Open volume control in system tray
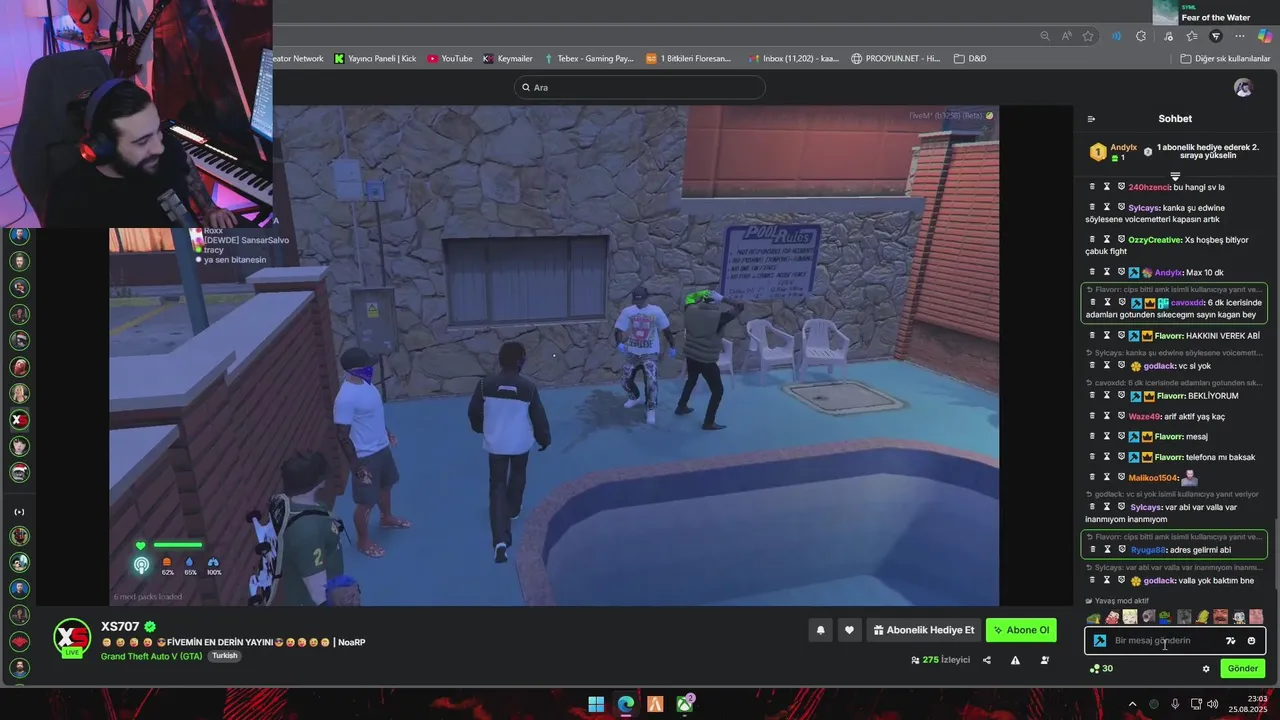This screenshot has height=720, width=1280. point(1212,704)
